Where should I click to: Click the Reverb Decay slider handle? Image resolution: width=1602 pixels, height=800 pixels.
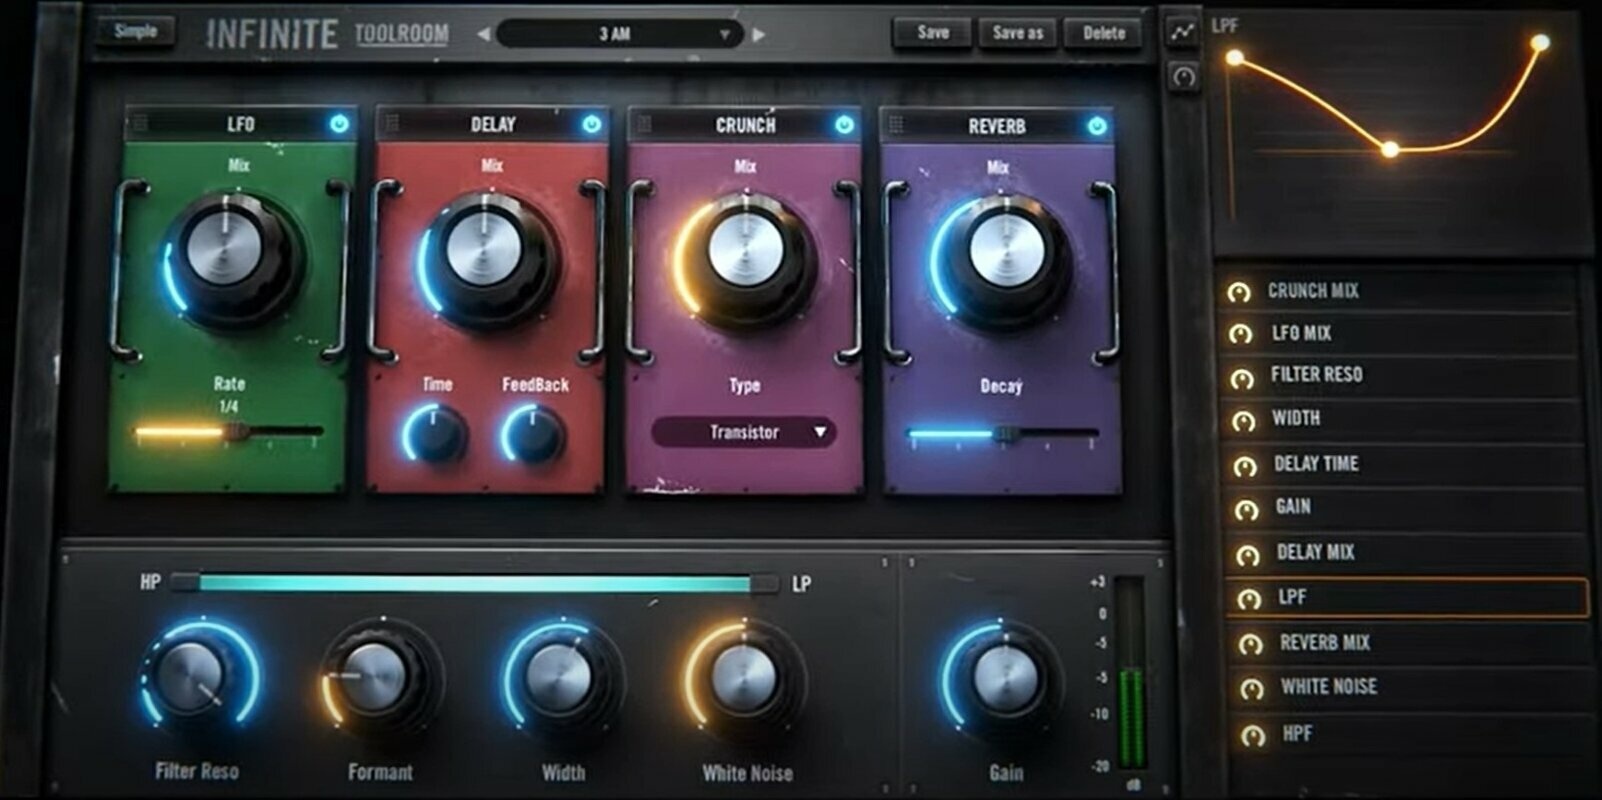coord(1007,434)
